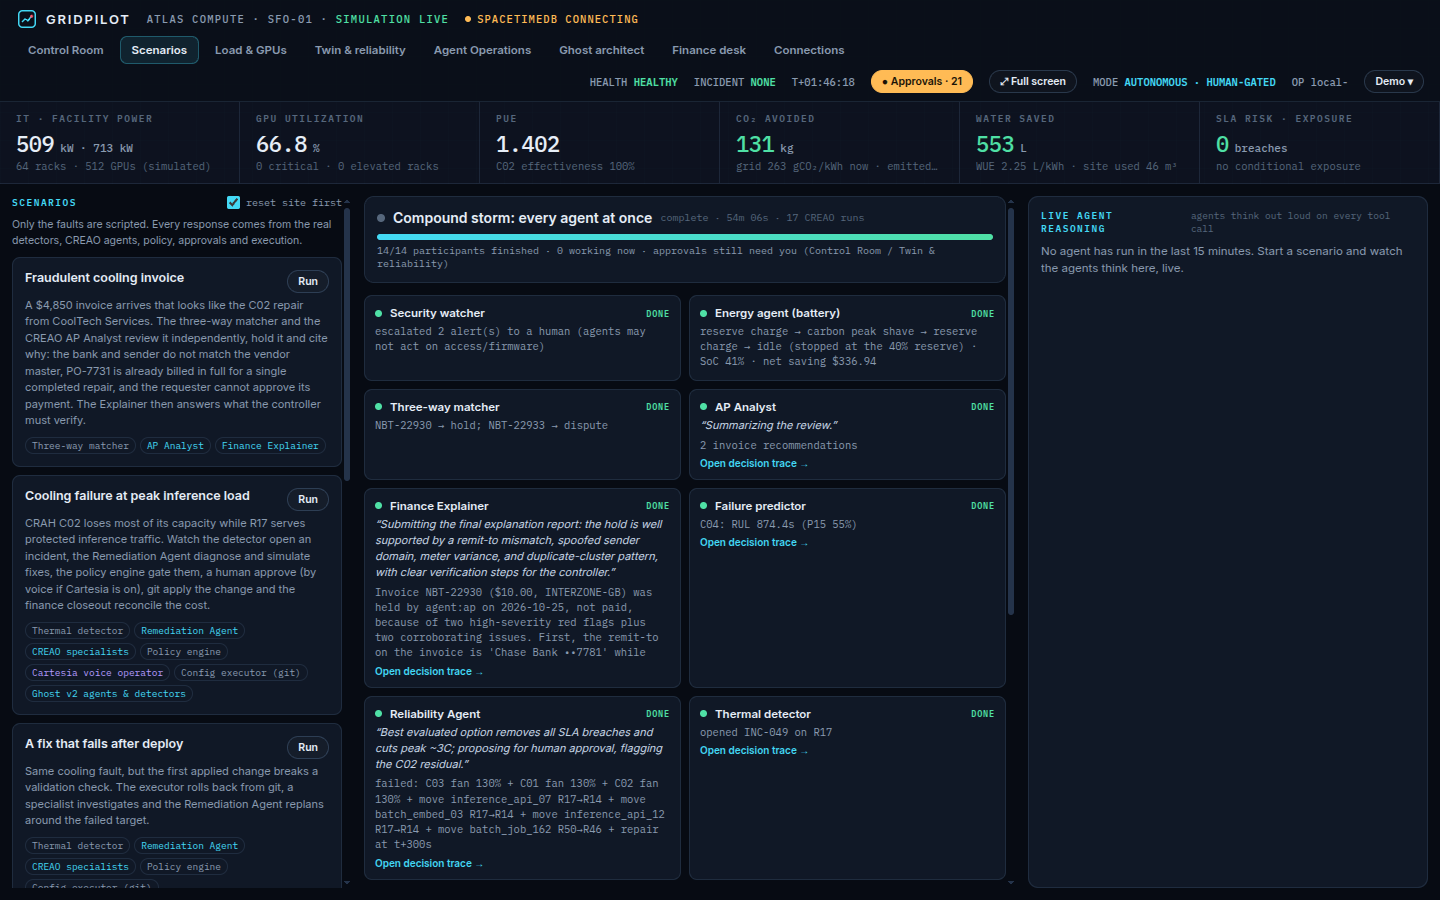Open the Agent Operations tab

pyautogui.click(x=482, y=50)
